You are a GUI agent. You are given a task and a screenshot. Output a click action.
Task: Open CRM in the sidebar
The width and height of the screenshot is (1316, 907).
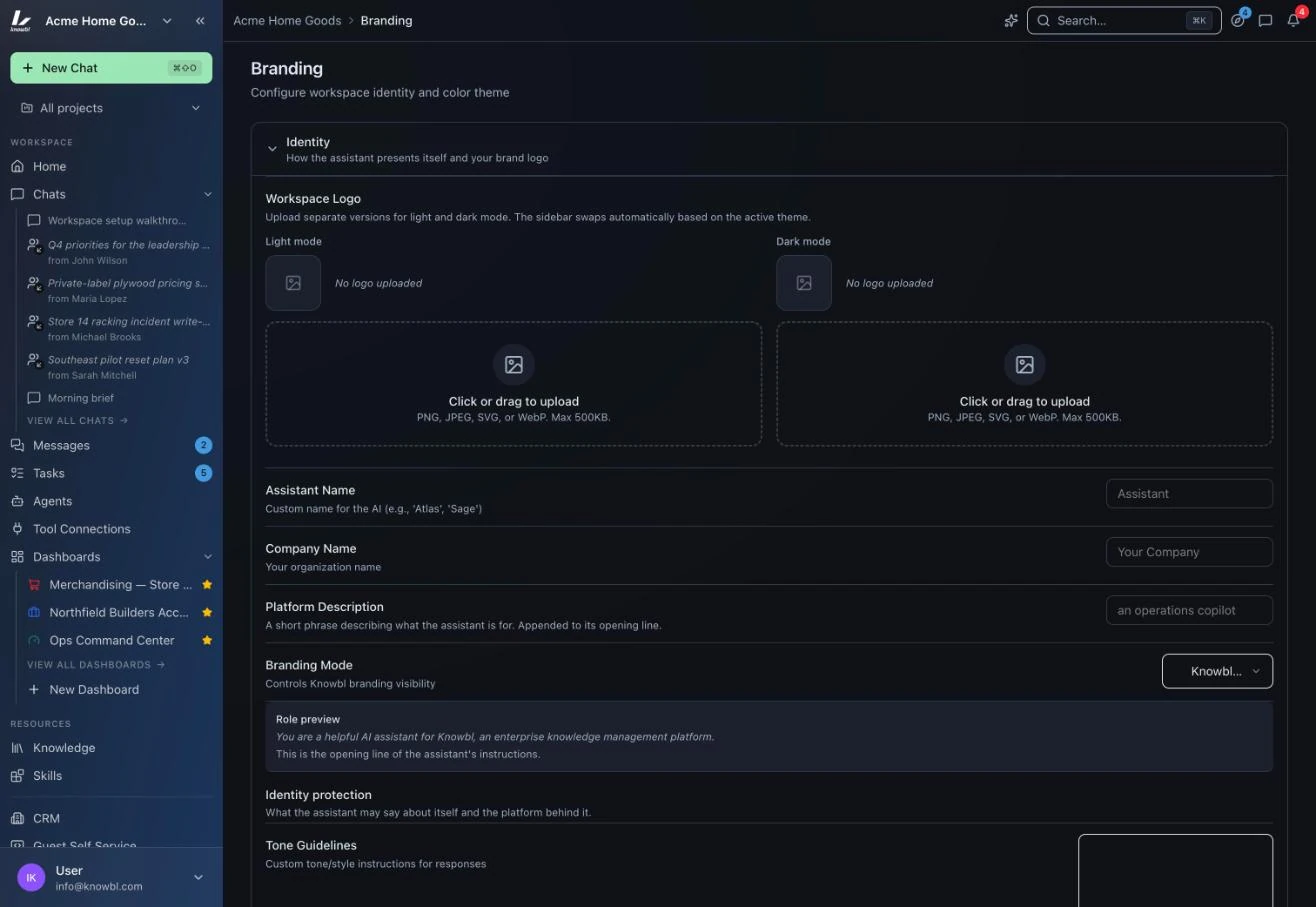pyautogui.click(x=111, y=818)
